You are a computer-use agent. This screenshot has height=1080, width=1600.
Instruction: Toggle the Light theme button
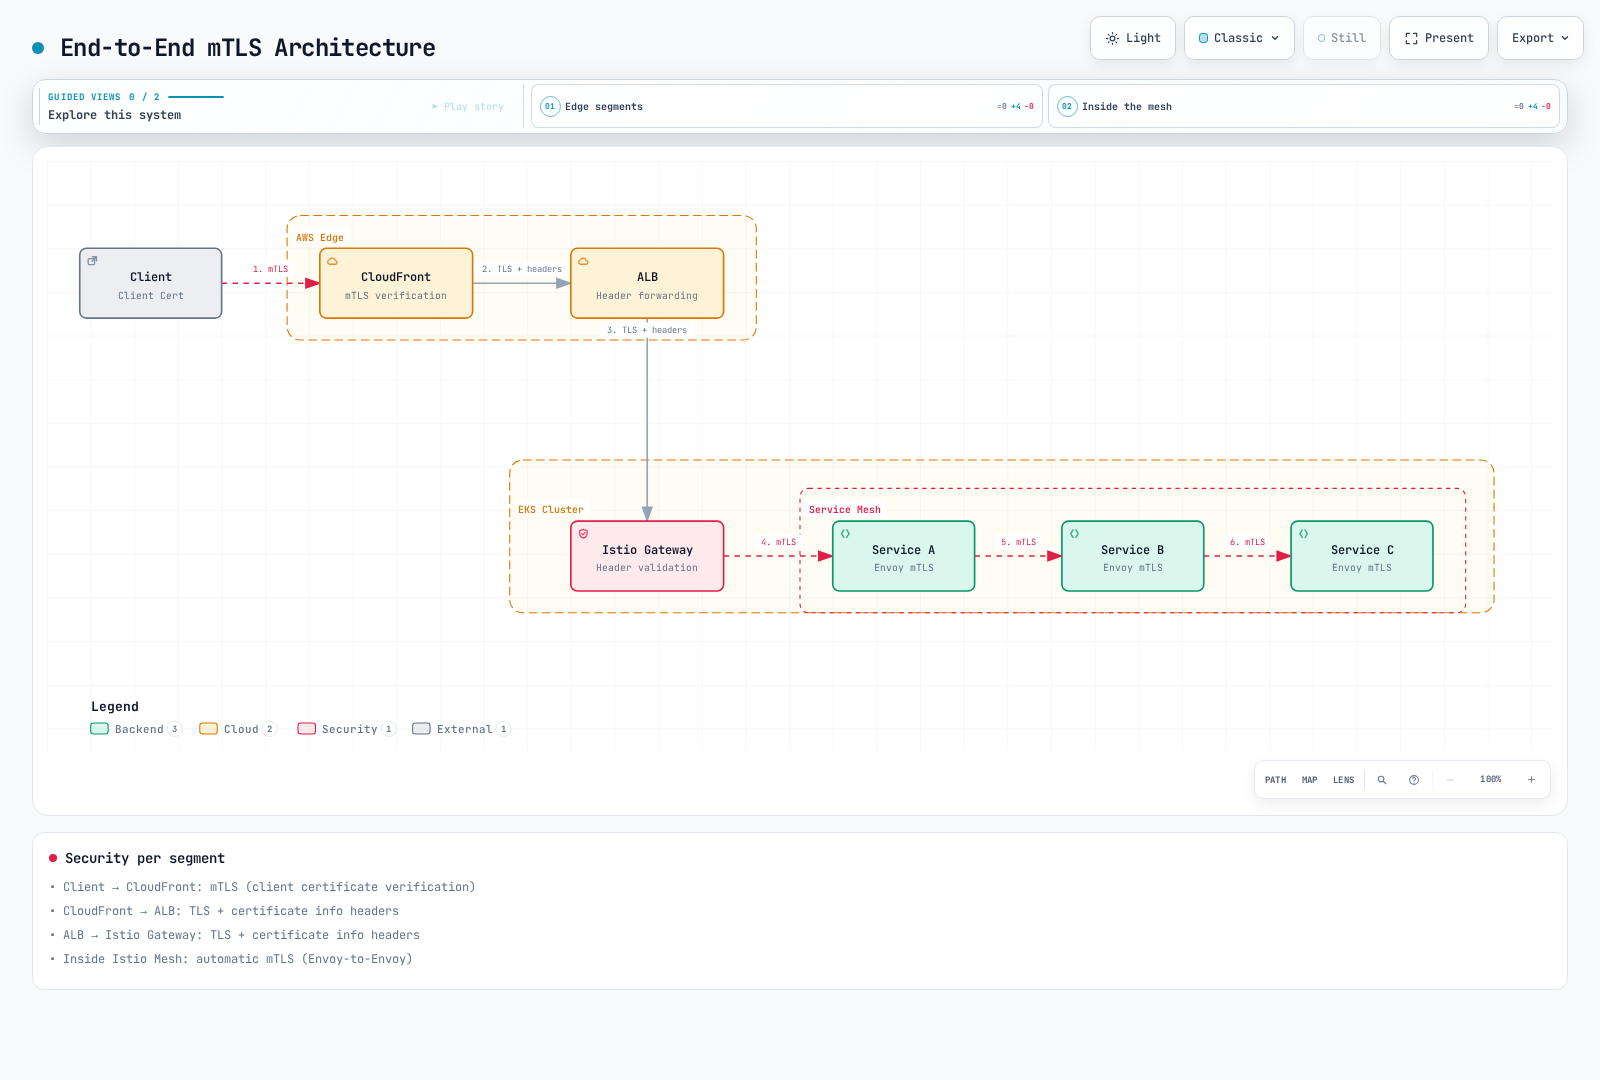point(1133,38)
